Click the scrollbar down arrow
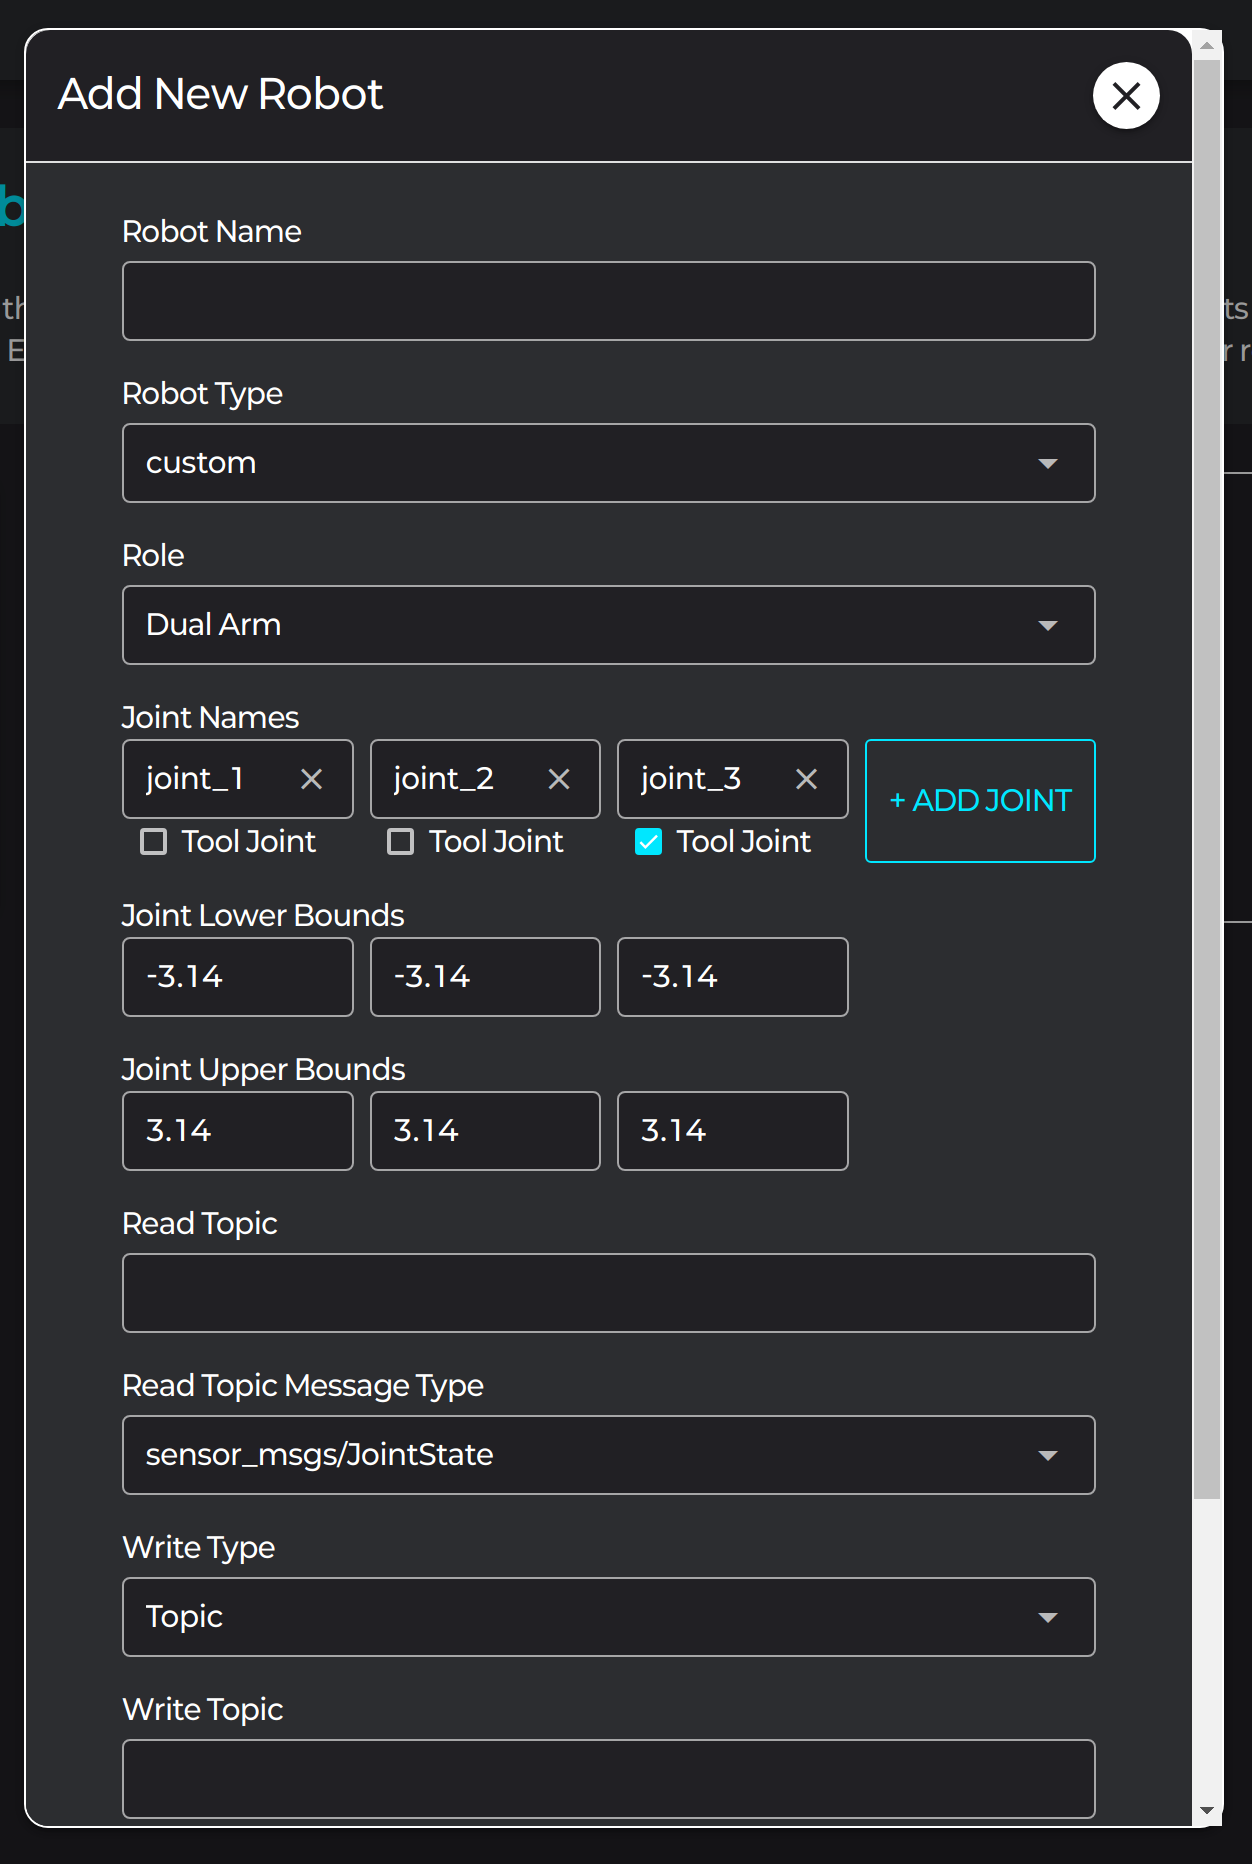This screenshot has height=1864, width=1252. [1207, 1811]
